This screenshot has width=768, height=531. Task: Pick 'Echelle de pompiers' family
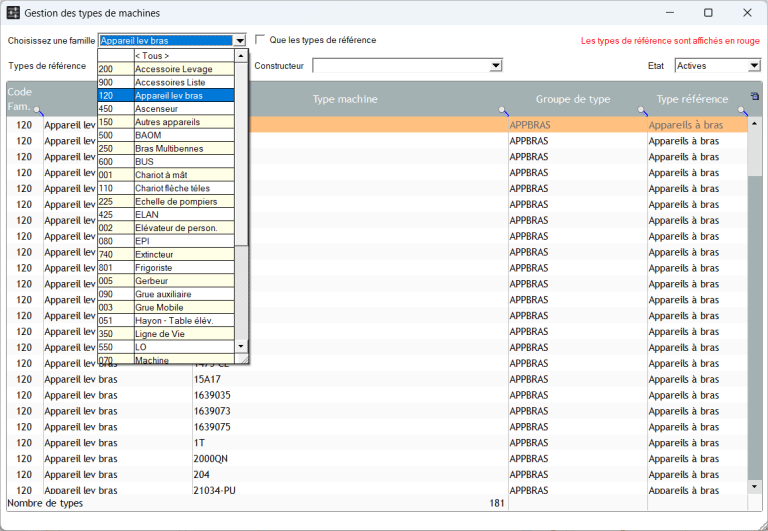pos(166,201)
